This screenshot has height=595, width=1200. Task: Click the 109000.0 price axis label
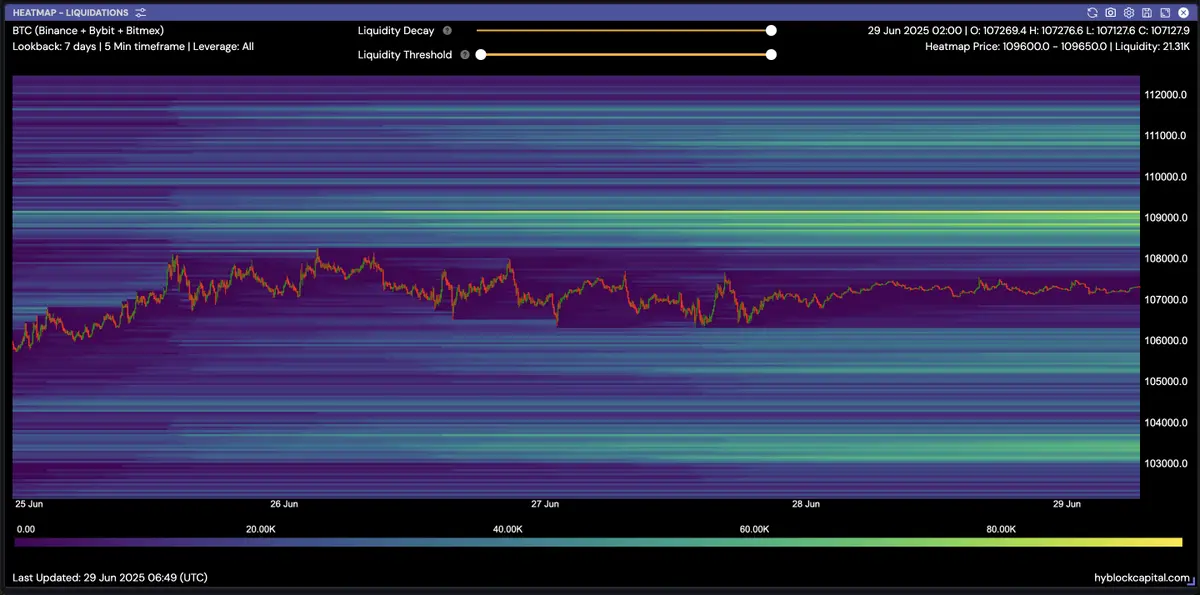point(1167,218)
